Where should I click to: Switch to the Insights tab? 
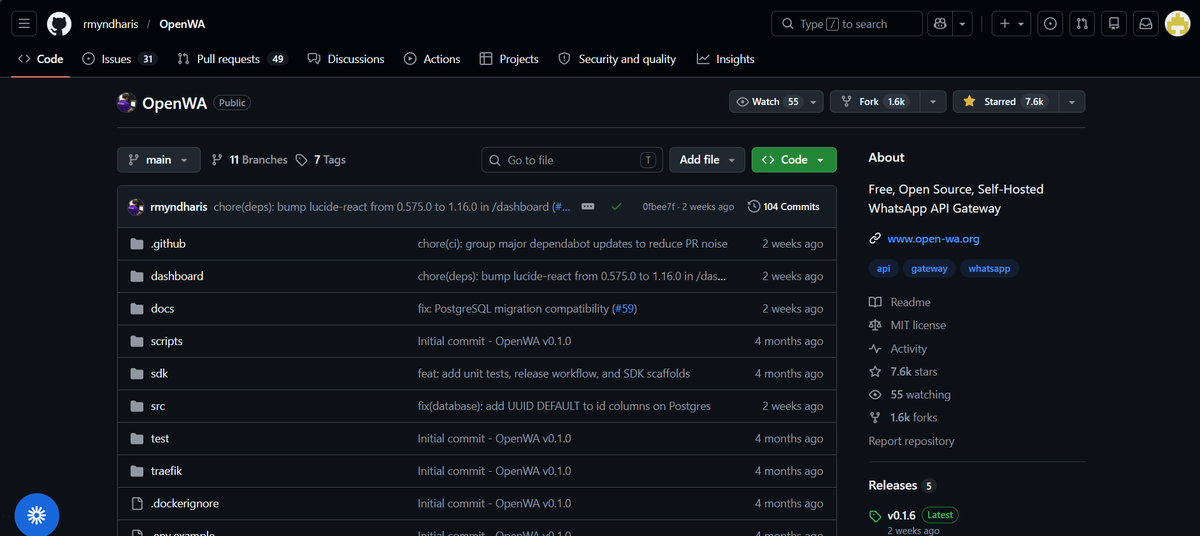[726, 59]
